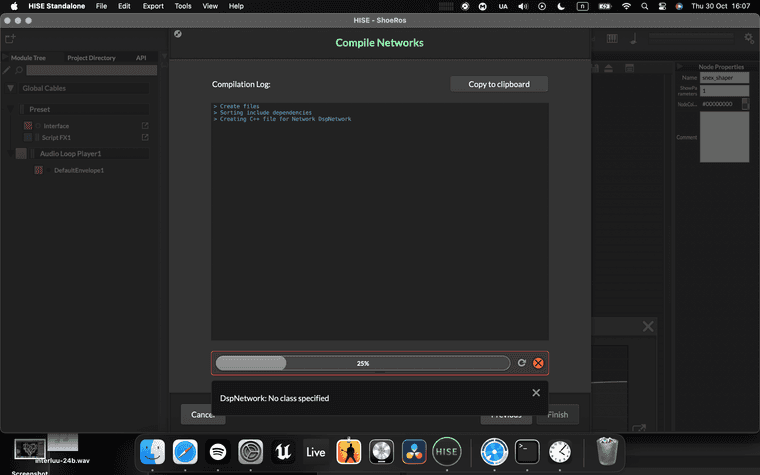
Task: Select the DefaultEnvelope1 tree item
Action: tap(79, 170)
